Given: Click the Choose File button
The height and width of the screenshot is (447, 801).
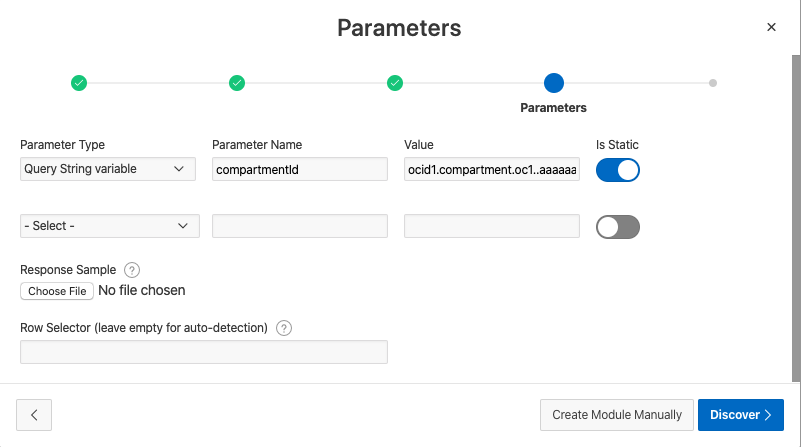Looking at the screenshot, I should coord(57,291).
